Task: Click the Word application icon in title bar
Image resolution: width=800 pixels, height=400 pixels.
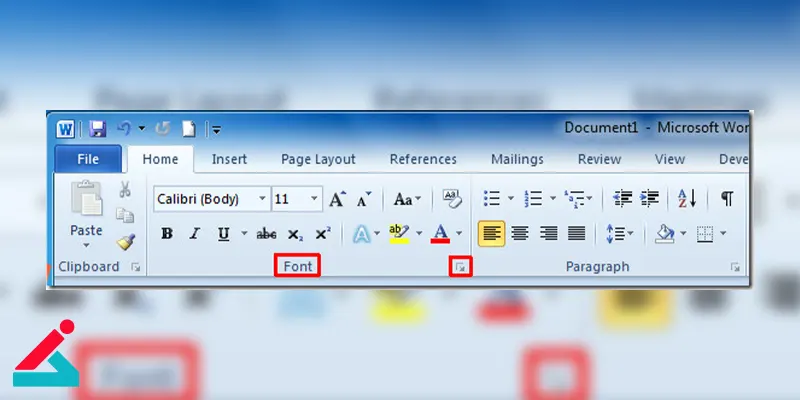Action: [65, 129]
